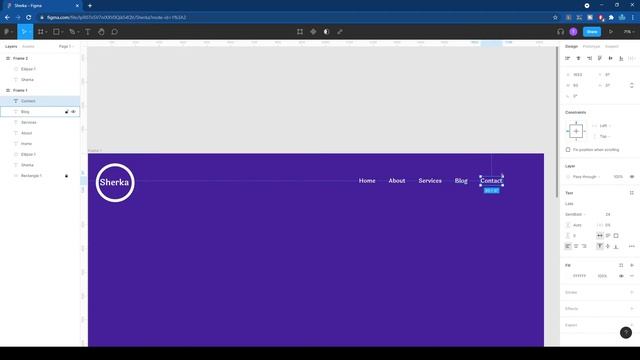Toggle lock on the Blog layer
Screen dimensions: 640x360
(67, 111)
